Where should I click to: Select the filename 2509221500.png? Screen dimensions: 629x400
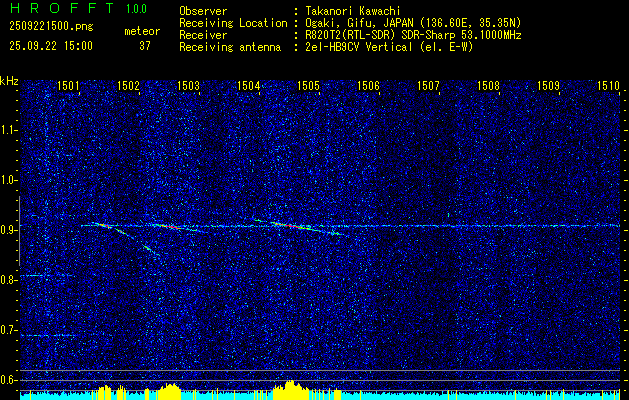tap(51, 27)
